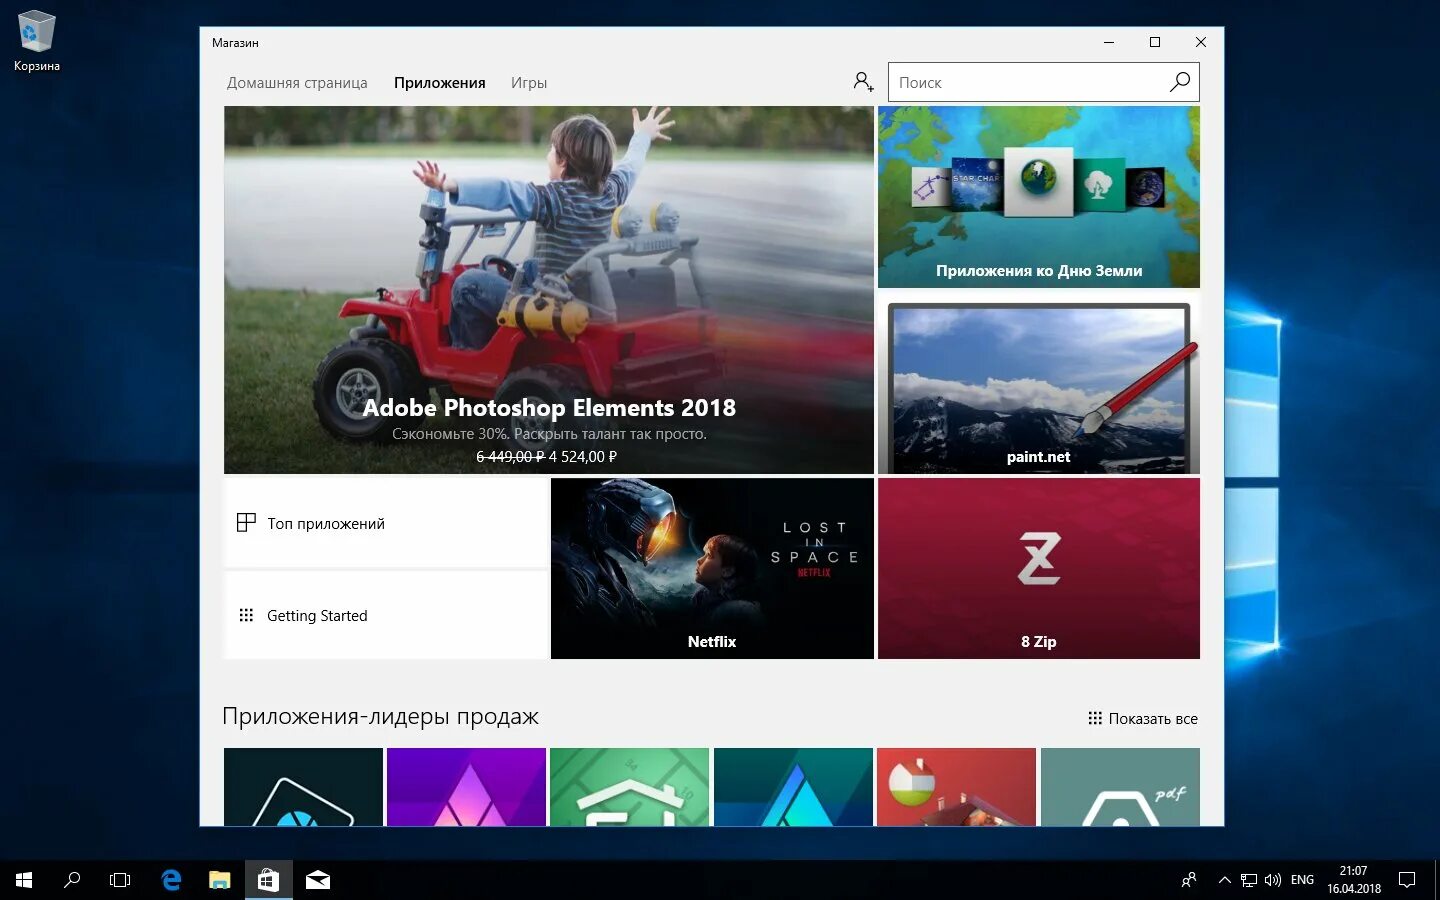Click the ENG language indicator
The width and height of the screenshot is (1440, 900).
pos(1302,880)
